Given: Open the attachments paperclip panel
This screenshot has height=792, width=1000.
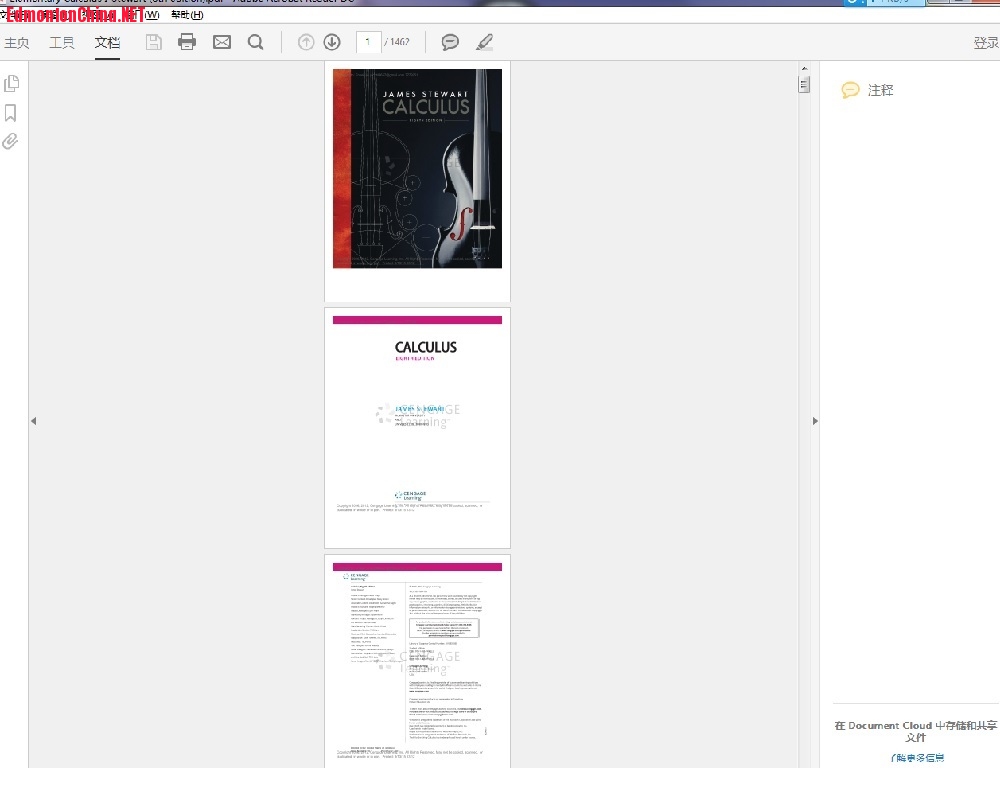Looking at the screenshot, I should point(11,142).
